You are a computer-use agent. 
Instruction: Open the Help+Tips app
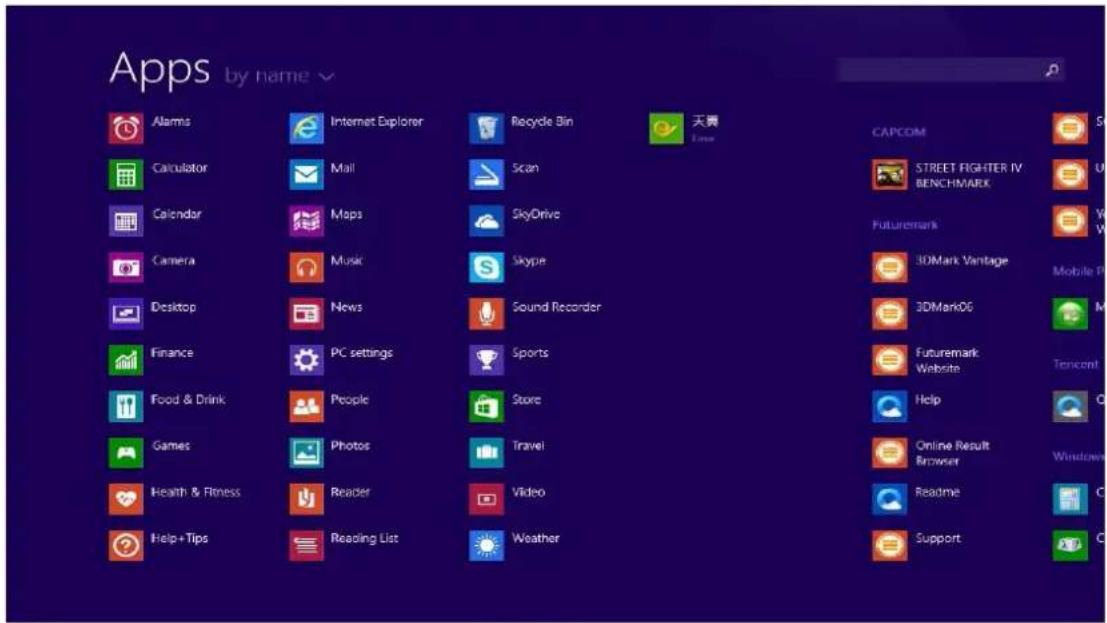point(126,545)
